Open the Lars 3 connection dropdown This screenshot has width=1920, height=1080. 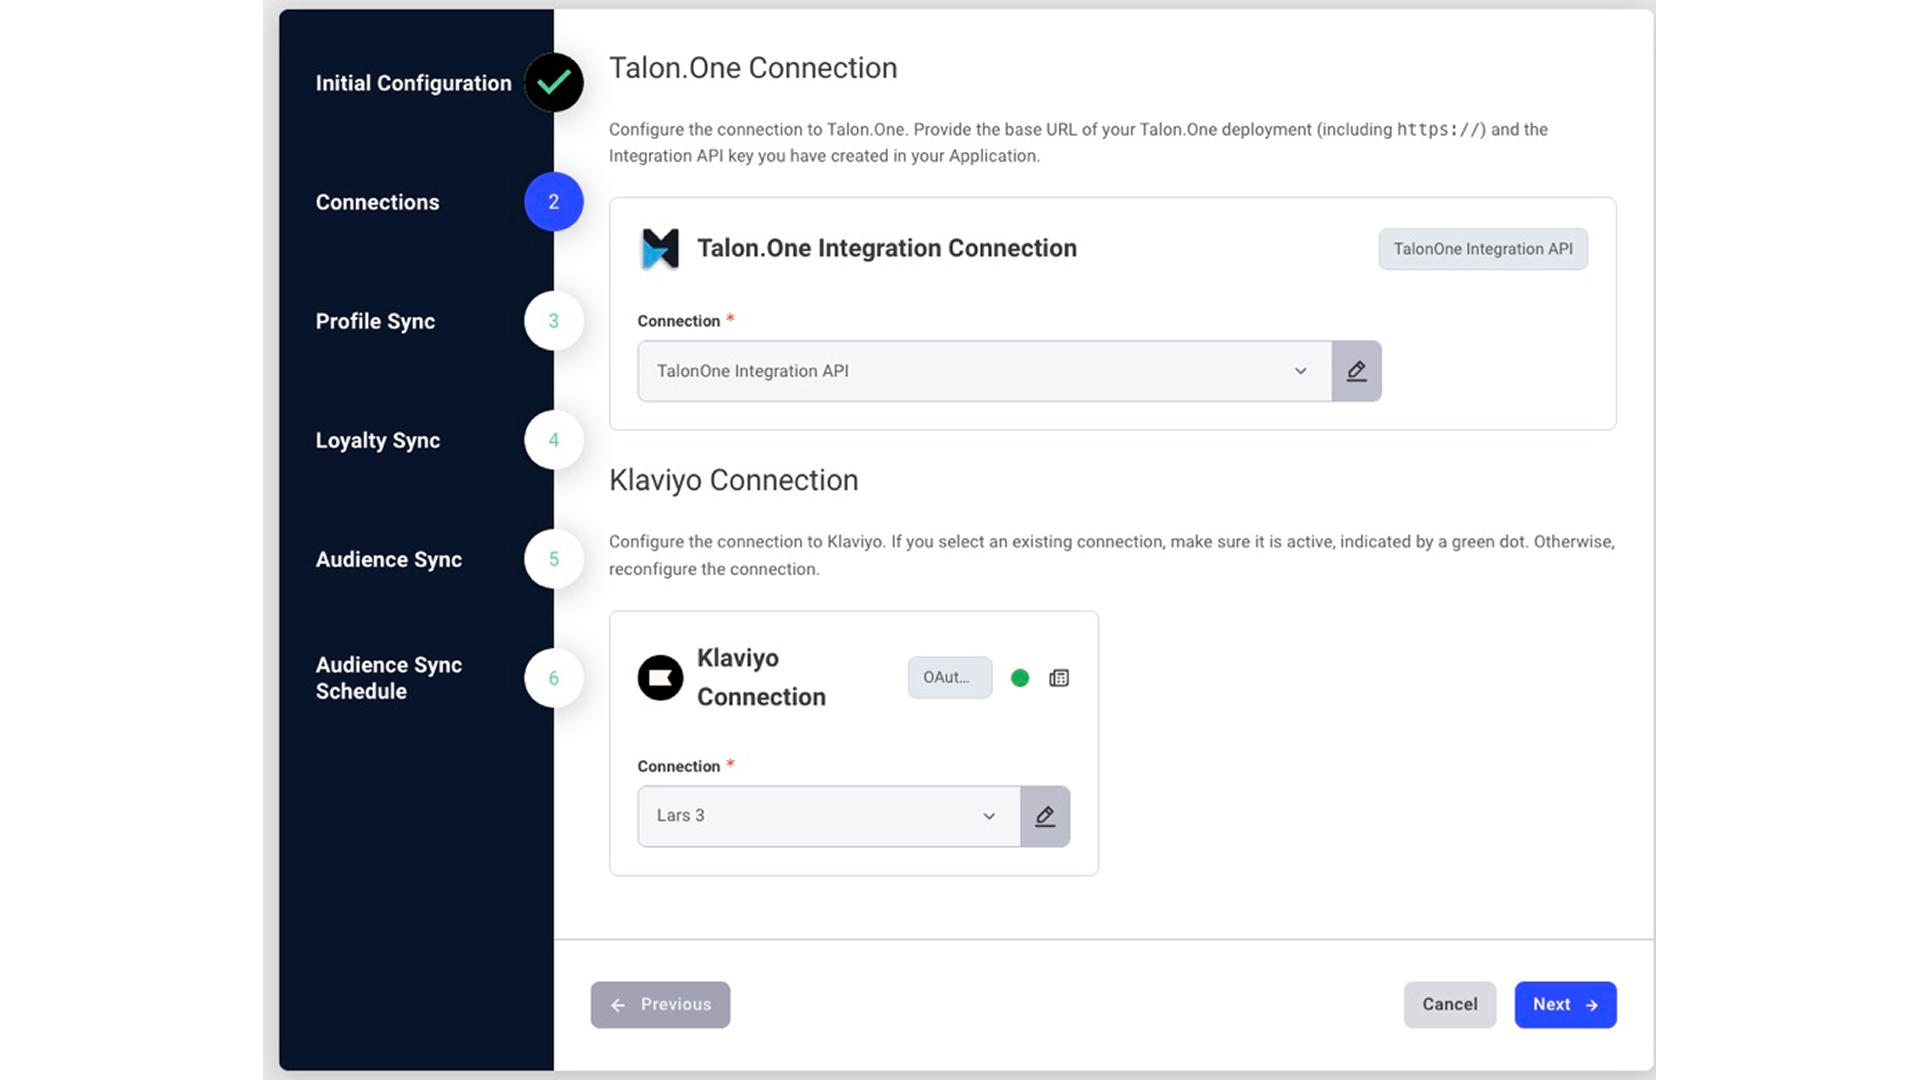pos(828,816)
